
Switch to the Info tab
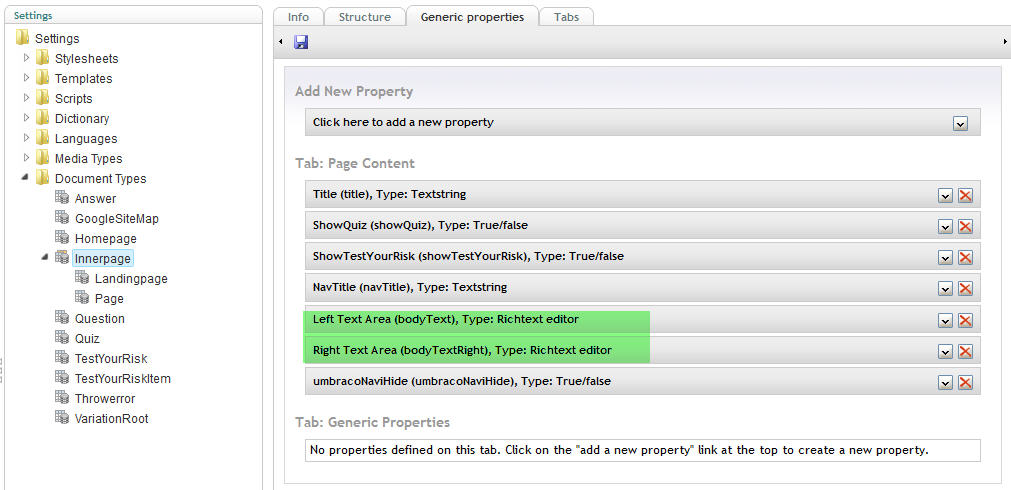[x=298, y=17]
